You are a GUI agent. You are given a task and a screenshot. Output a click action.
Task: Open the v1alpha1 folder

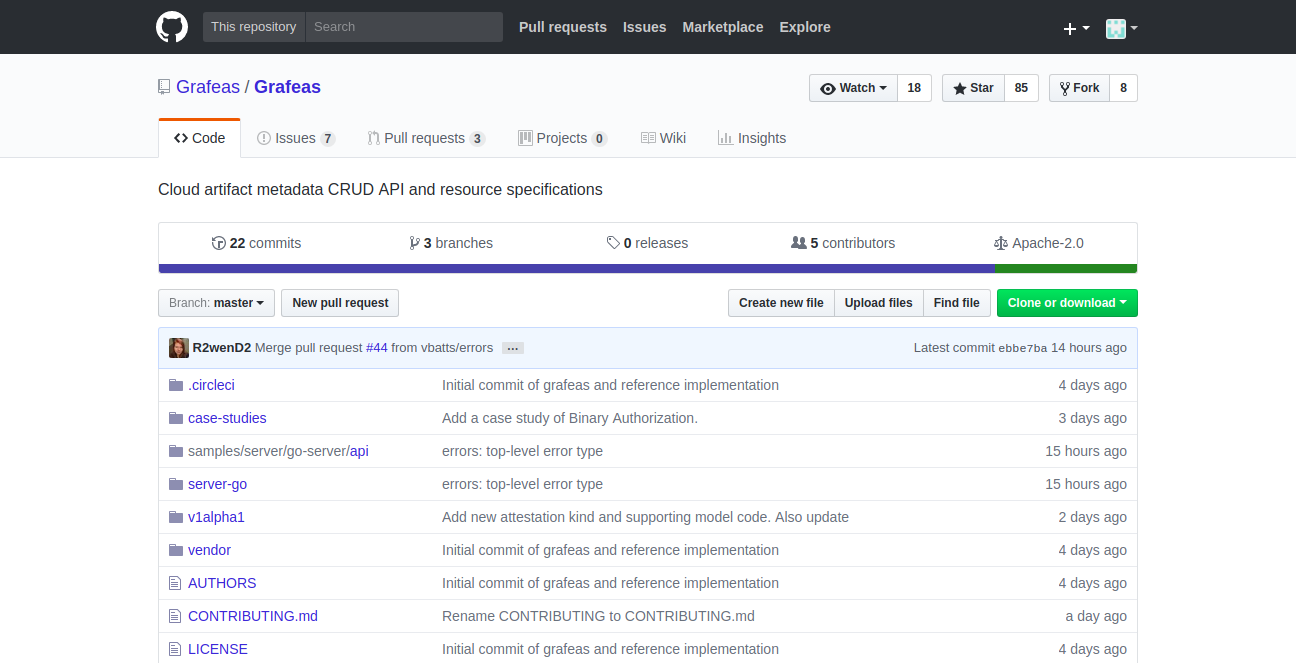pos(216,517)
